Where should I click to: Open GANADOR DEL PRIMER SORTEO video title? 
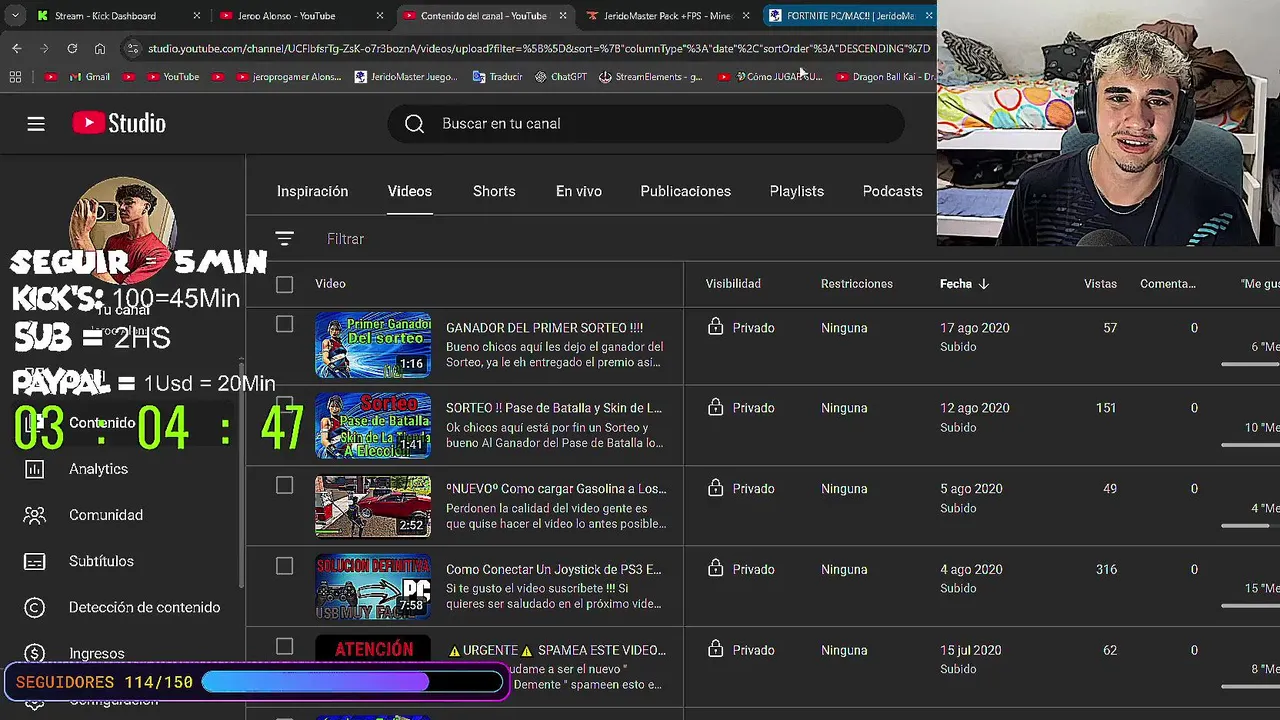pyautogui.click(x=544, y=328)
